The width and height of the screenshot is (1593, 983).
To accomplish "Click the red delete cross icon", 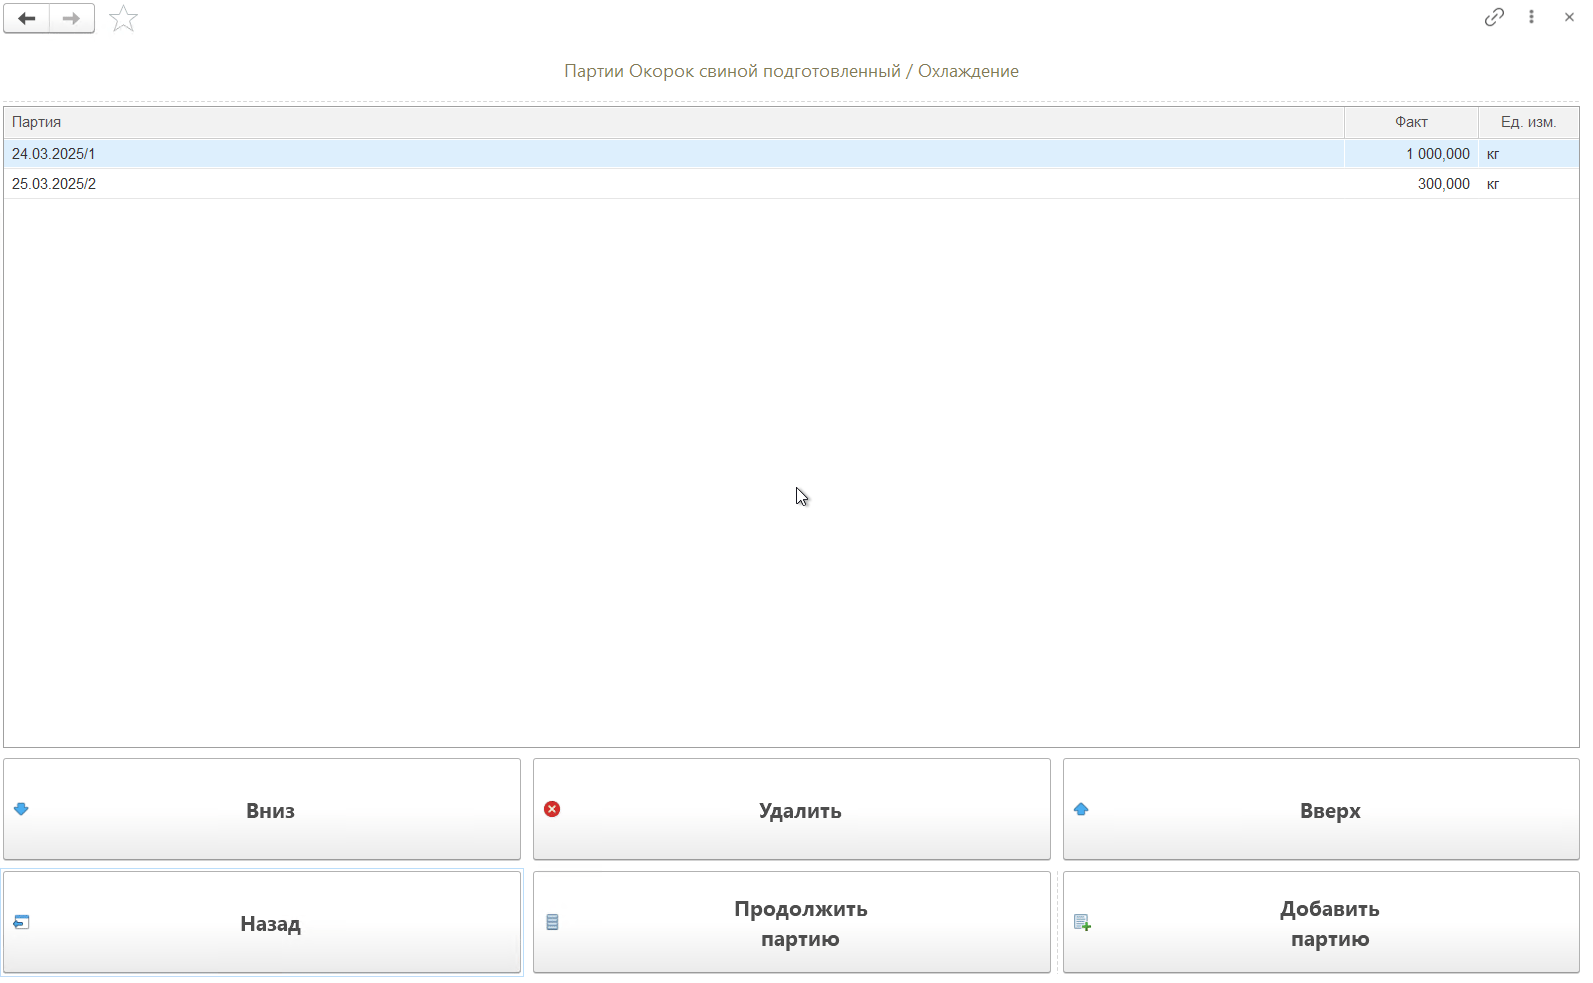I will tap(552, 809).
